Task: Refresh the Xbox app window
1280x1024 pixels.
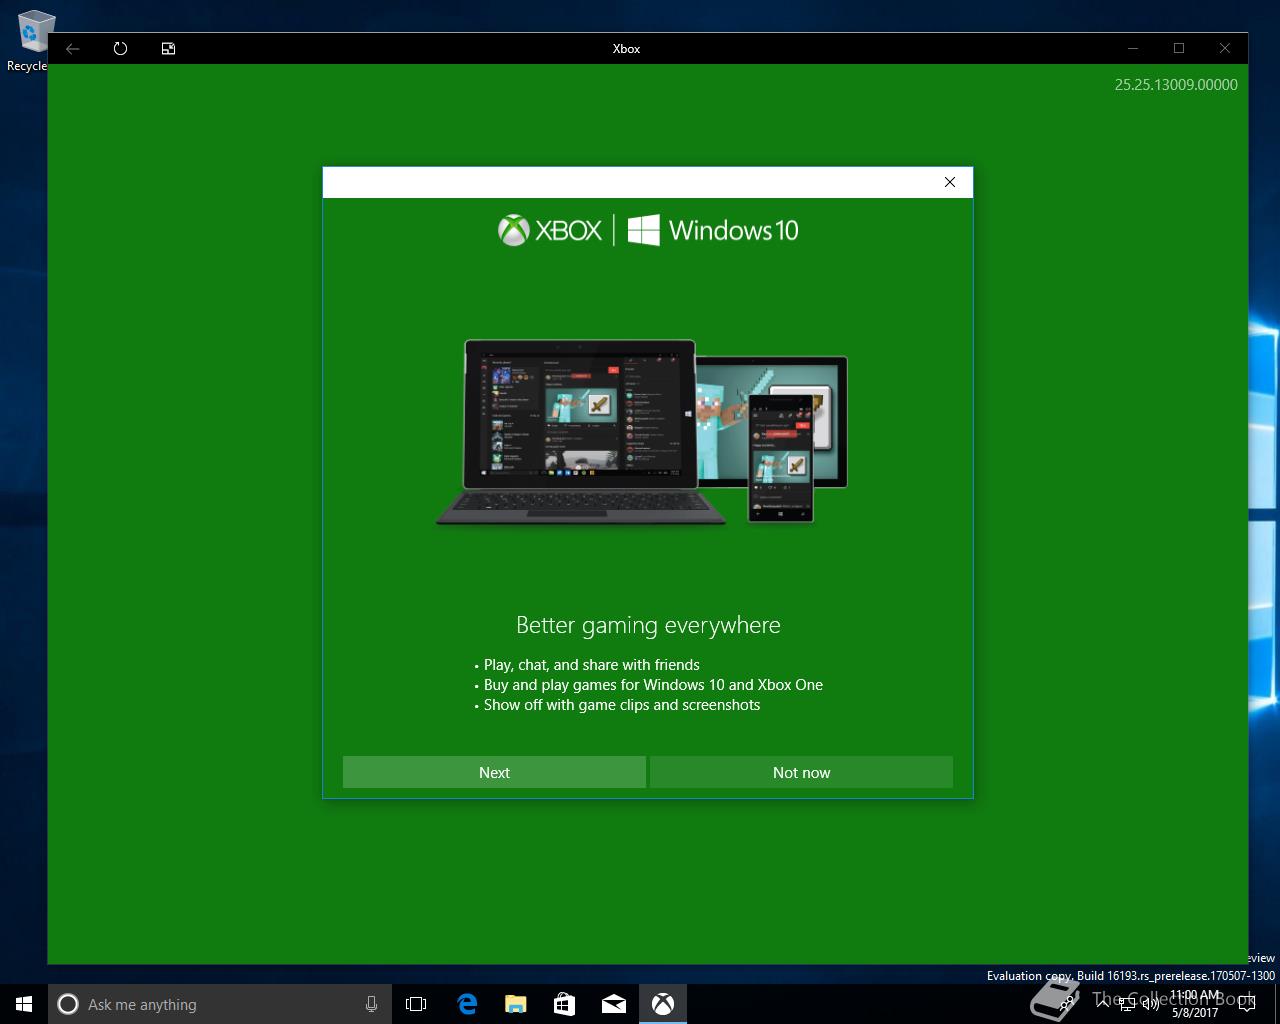Action: 121,48
